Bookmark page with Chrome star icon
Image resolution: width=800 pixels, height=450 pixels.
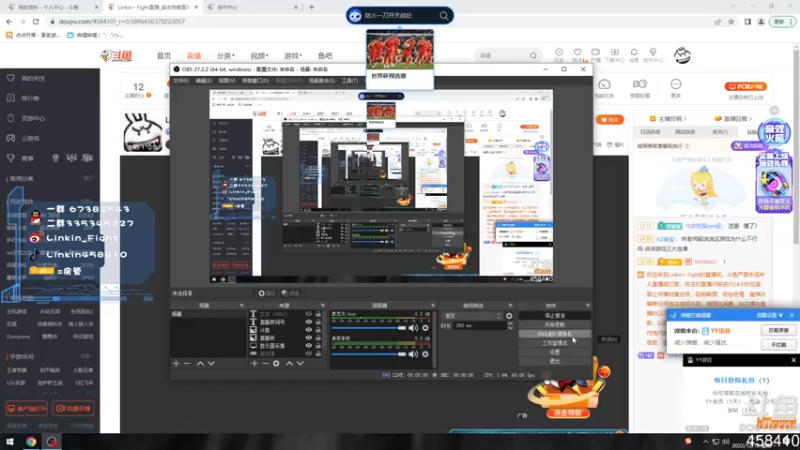pyautogui.click(x=731, y=21)
